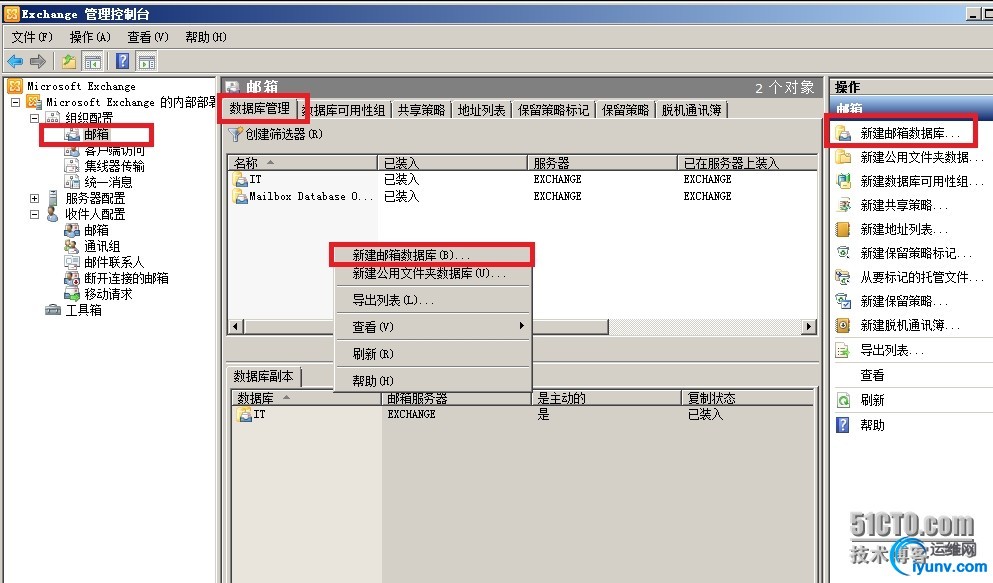Screen dimensions: 993x583
Task: Click the IT database icon in list
Action: [x=240, y=180]
